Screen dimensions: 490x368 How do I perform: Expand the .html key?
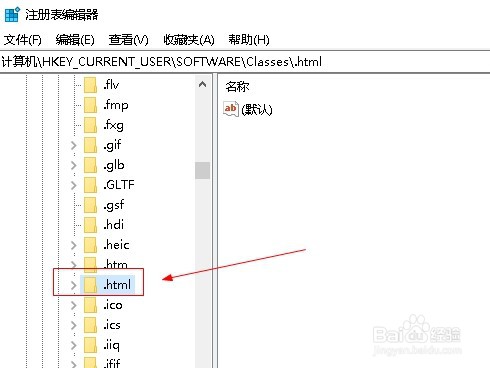click(74, 285)
